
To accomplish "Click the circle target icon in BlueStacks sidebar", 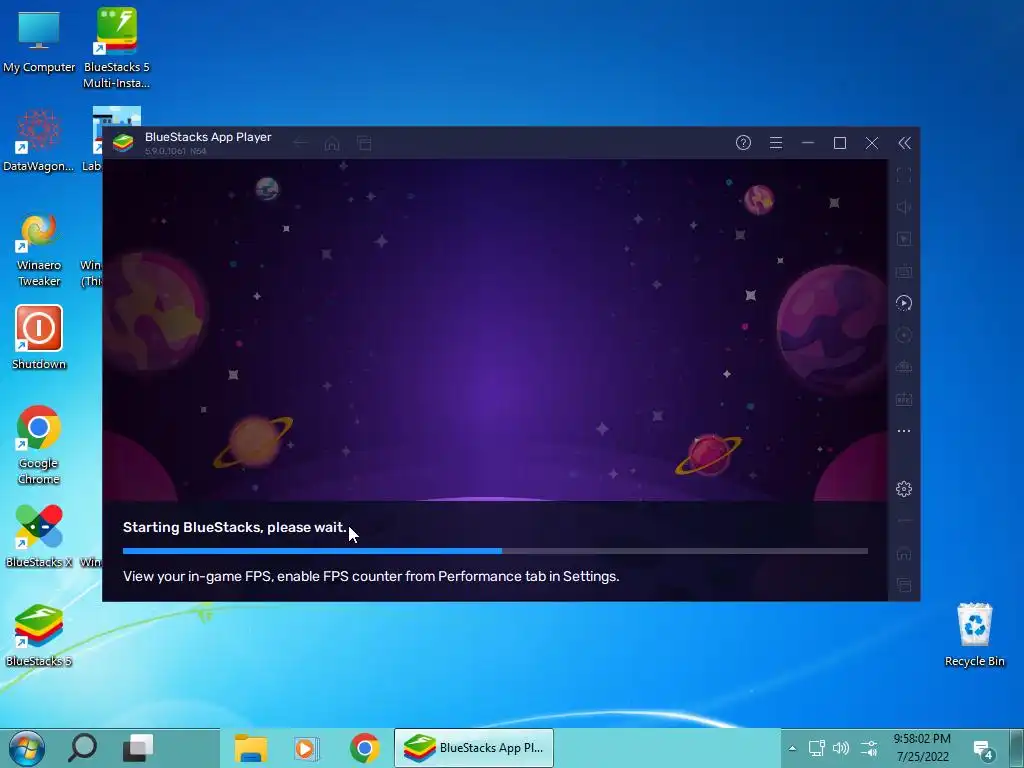I will coord(904,335).
